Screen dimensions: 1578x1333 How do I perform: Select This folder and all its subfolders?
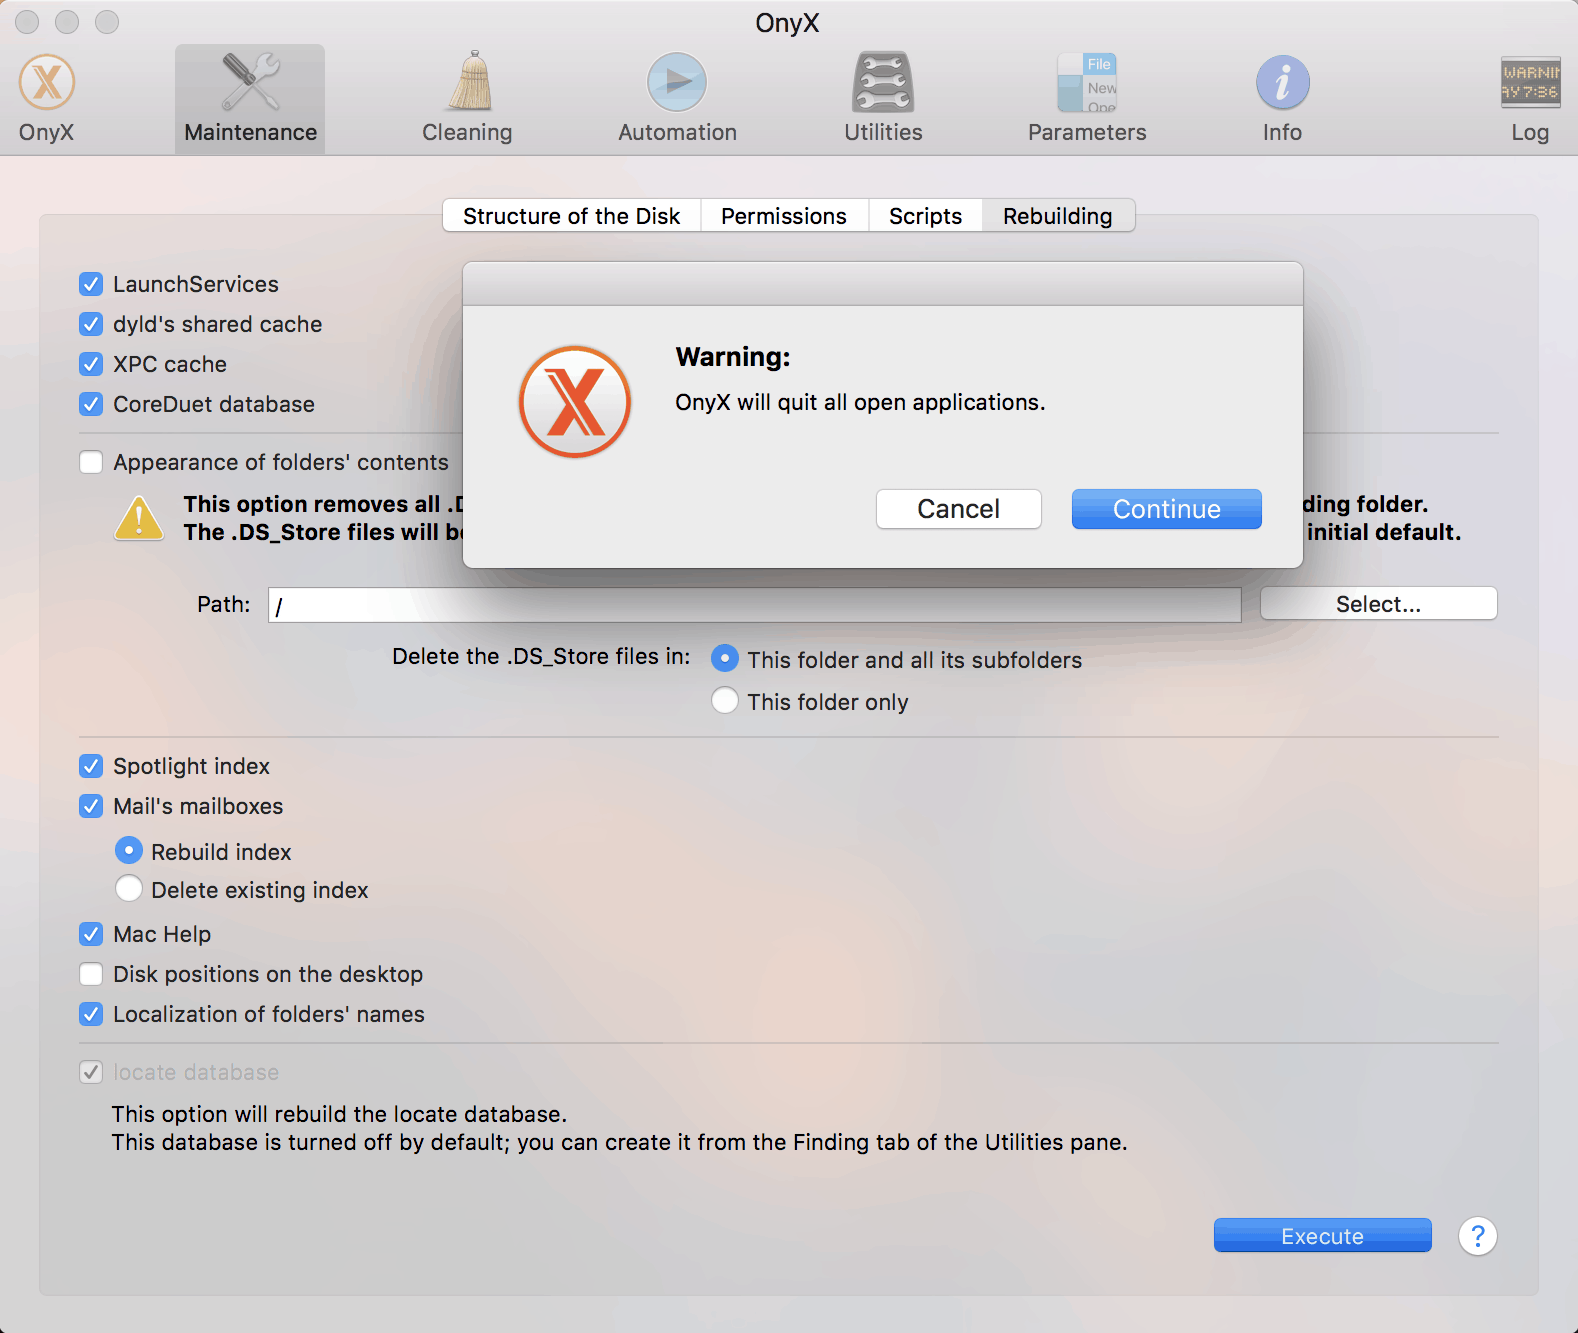(725, 658)
